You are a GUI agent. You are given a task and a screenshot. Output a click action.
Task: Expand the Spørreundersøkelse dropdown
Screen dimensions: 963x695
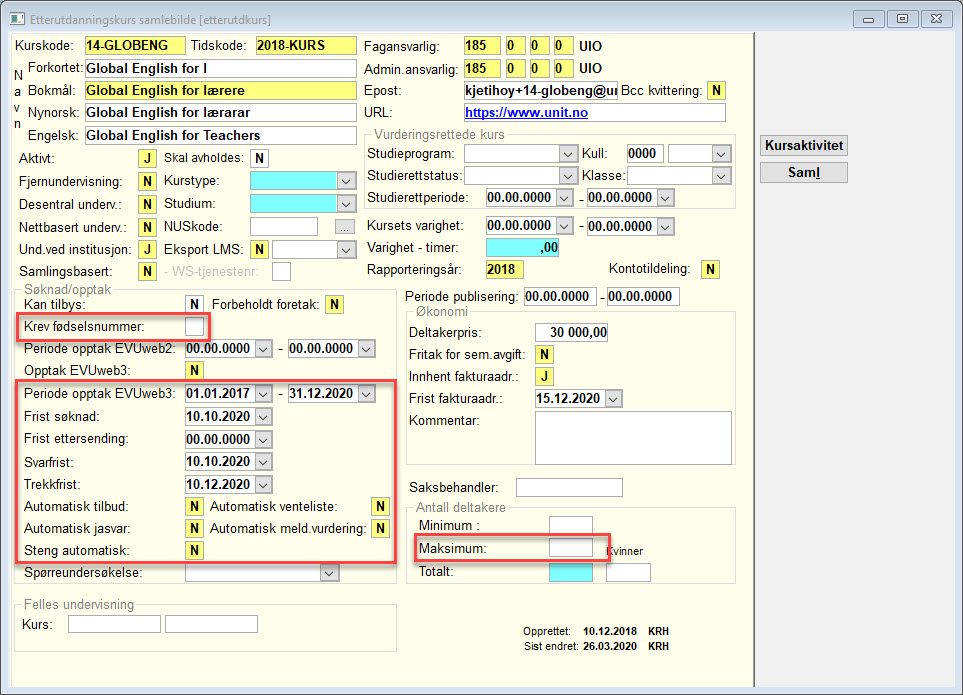pos(329,573)
